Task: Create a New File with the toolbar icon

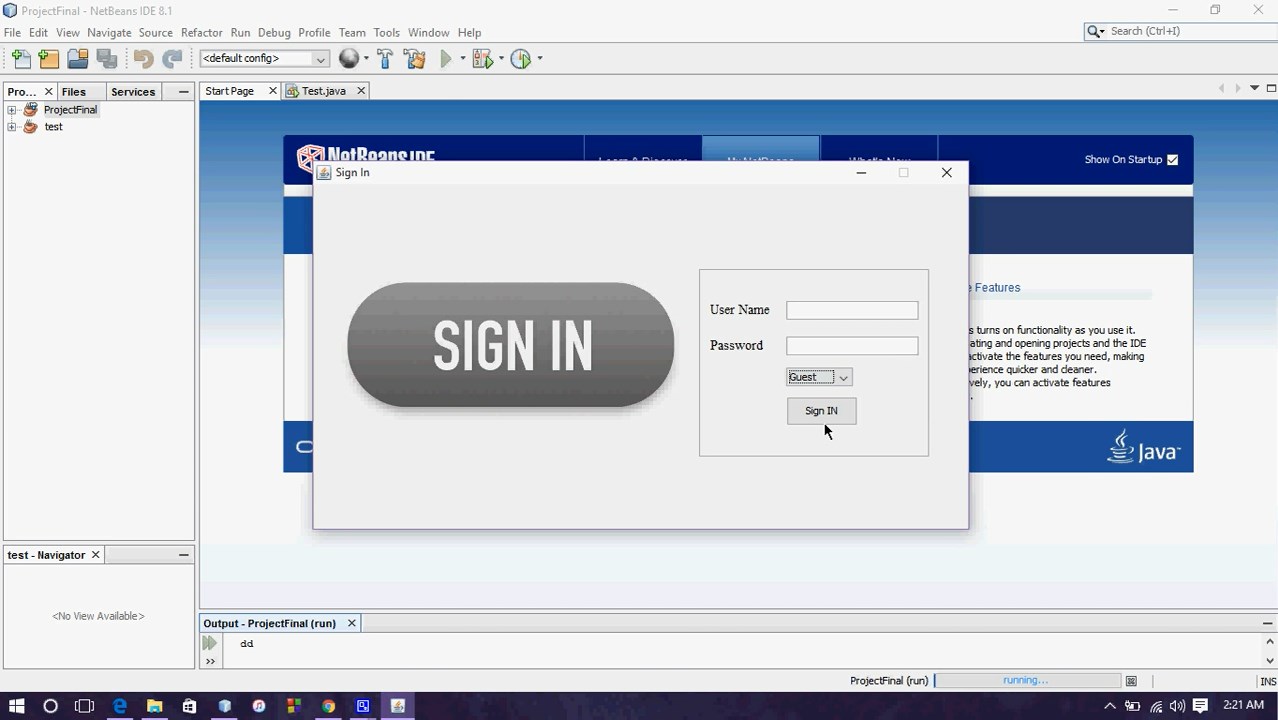Action: (20, 59)
